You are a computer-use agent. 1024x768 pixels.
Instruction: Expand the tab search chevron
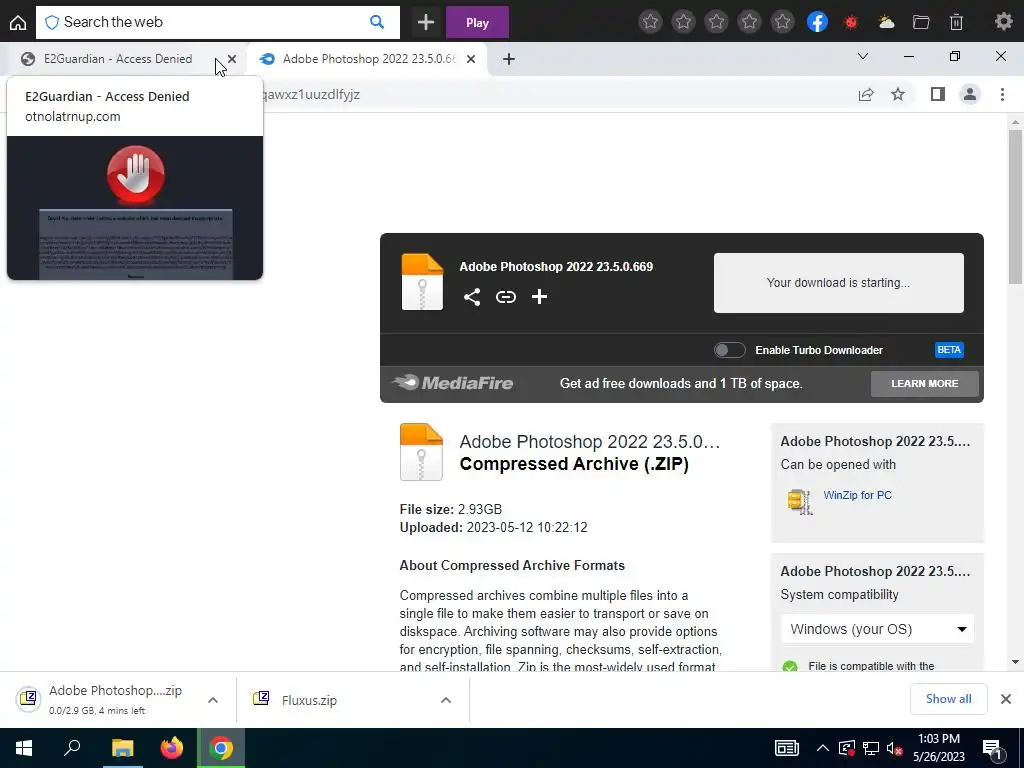(863, 57)
